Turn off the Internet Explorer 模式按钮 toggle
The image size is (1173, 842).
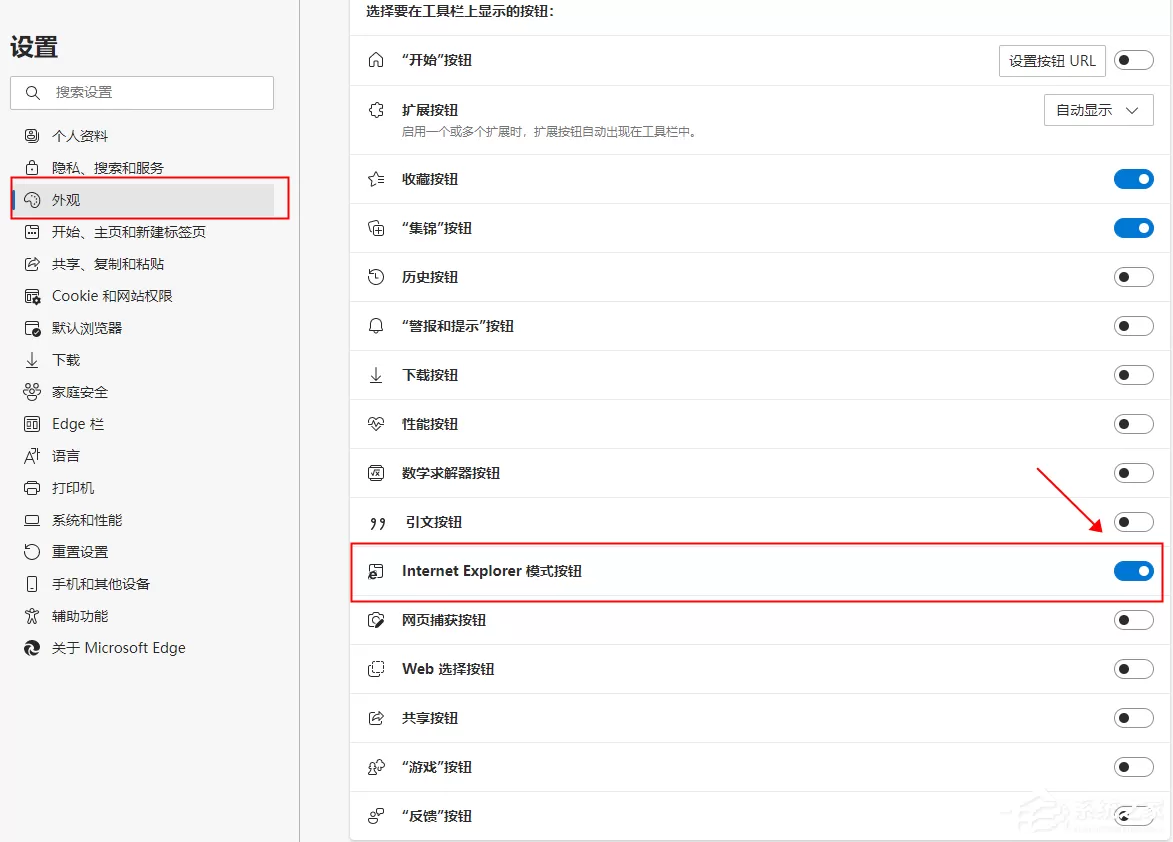click(x=1133, y=571)
